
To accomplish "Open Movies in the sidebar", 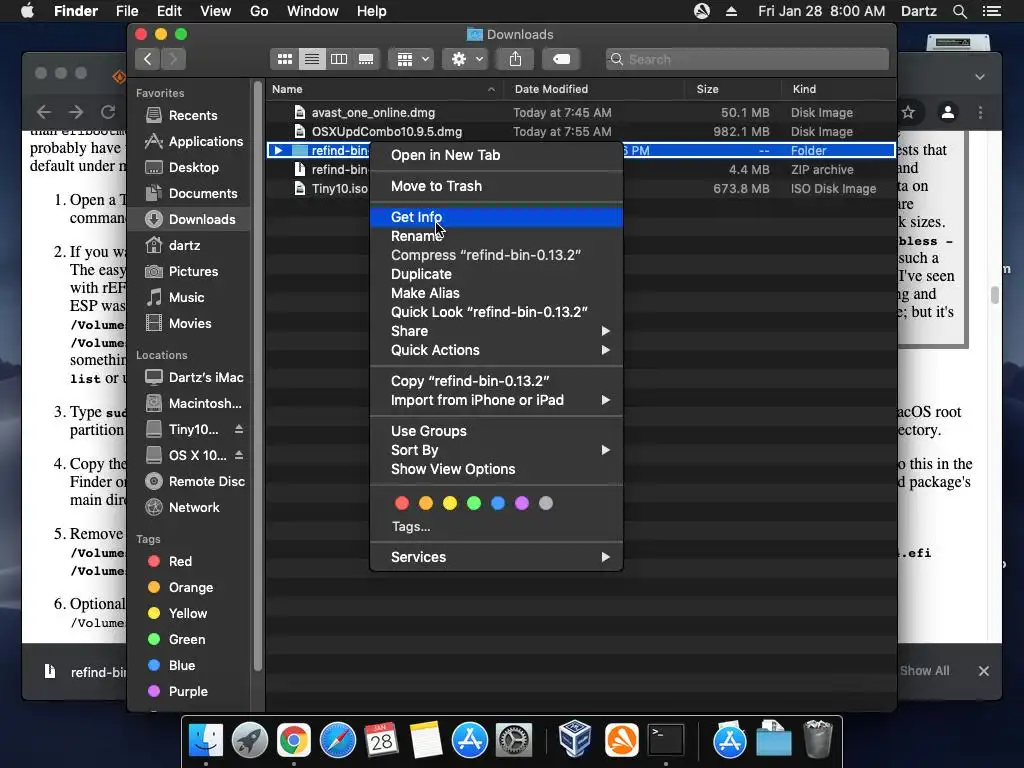I will [x=188, y=323].
